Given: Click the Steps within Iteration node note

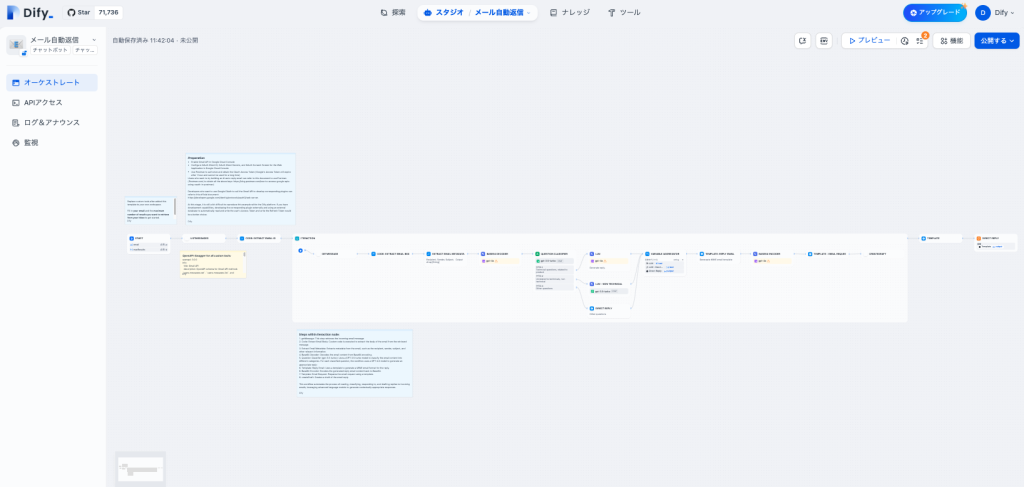Looking at the screenshot, I should click(355, 364).
